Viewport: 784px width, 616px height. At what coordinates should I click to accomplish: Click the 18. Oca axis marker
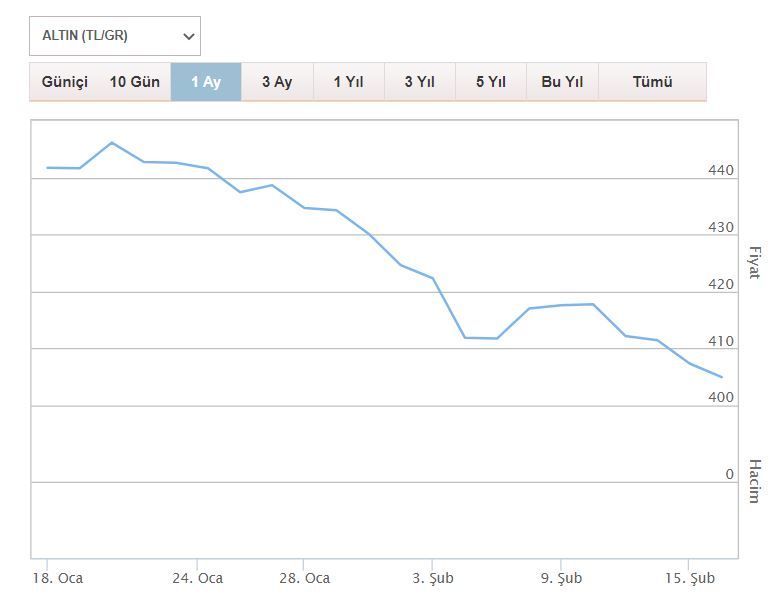coord(58,578)
